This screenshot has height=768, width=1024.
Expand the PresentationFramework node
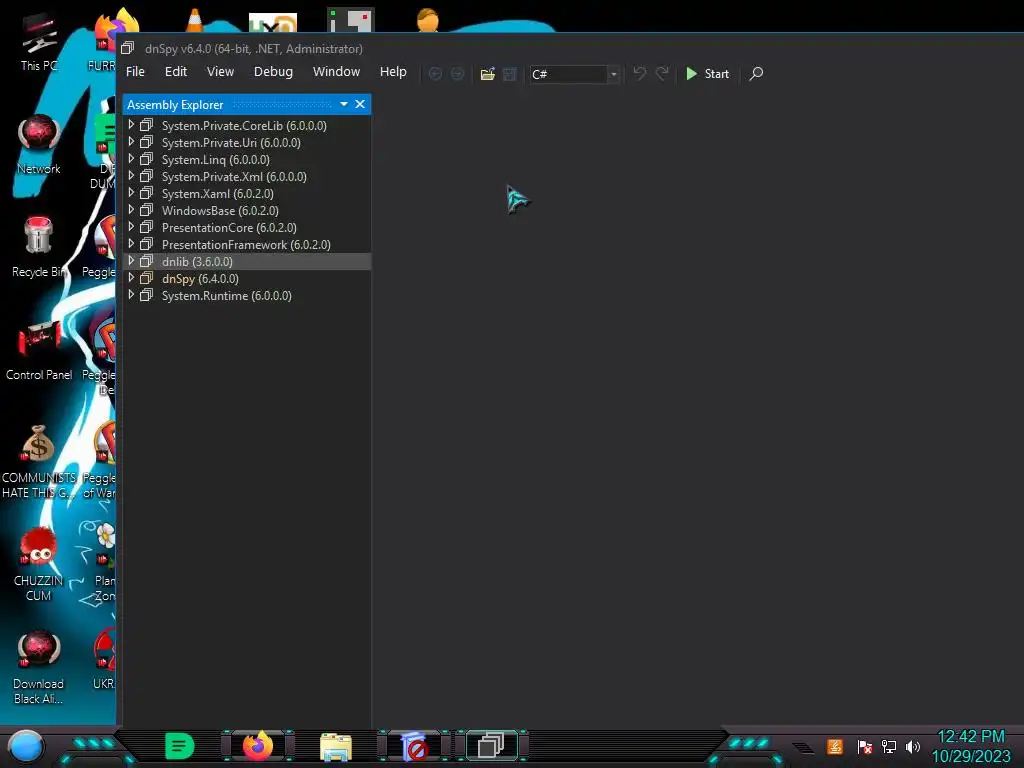coord(131,244)
